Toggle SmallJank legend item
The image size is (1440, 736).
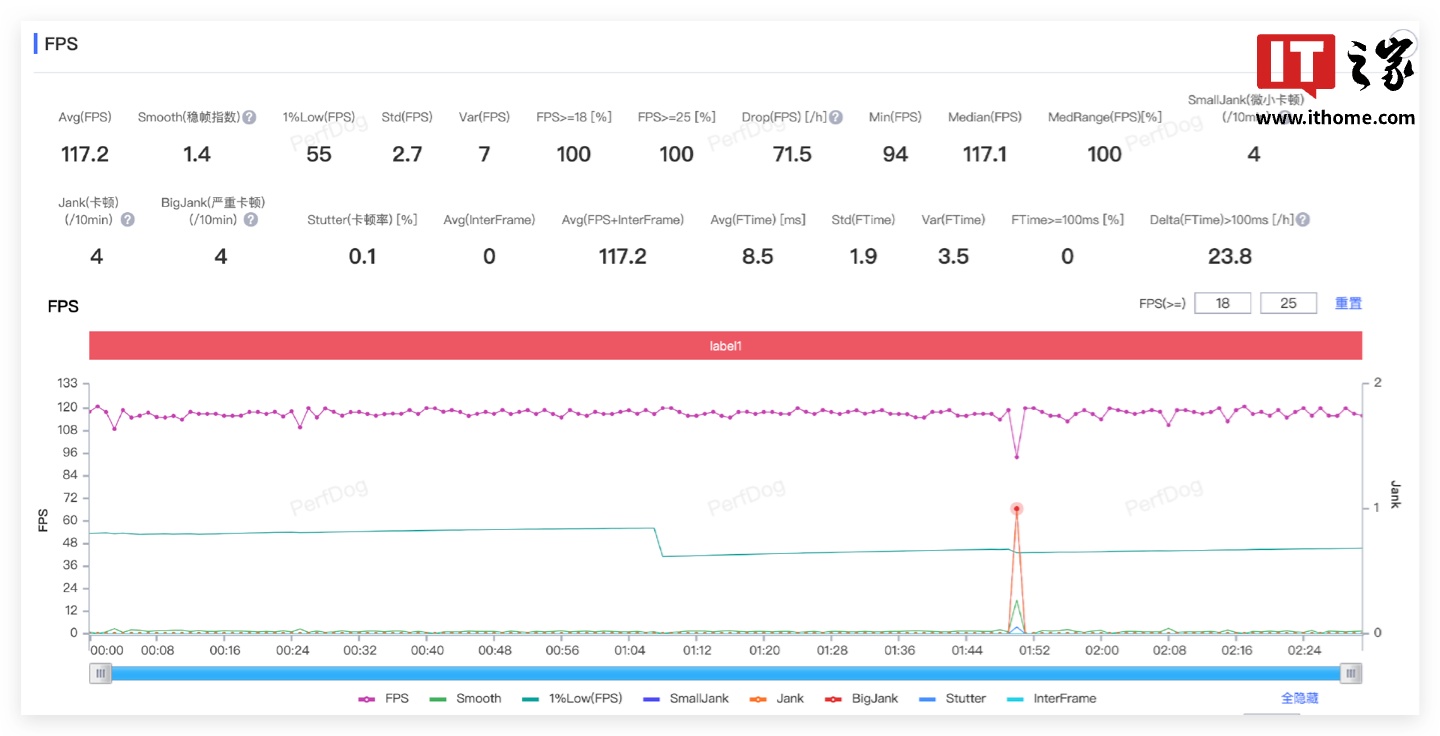pos(687,698)
